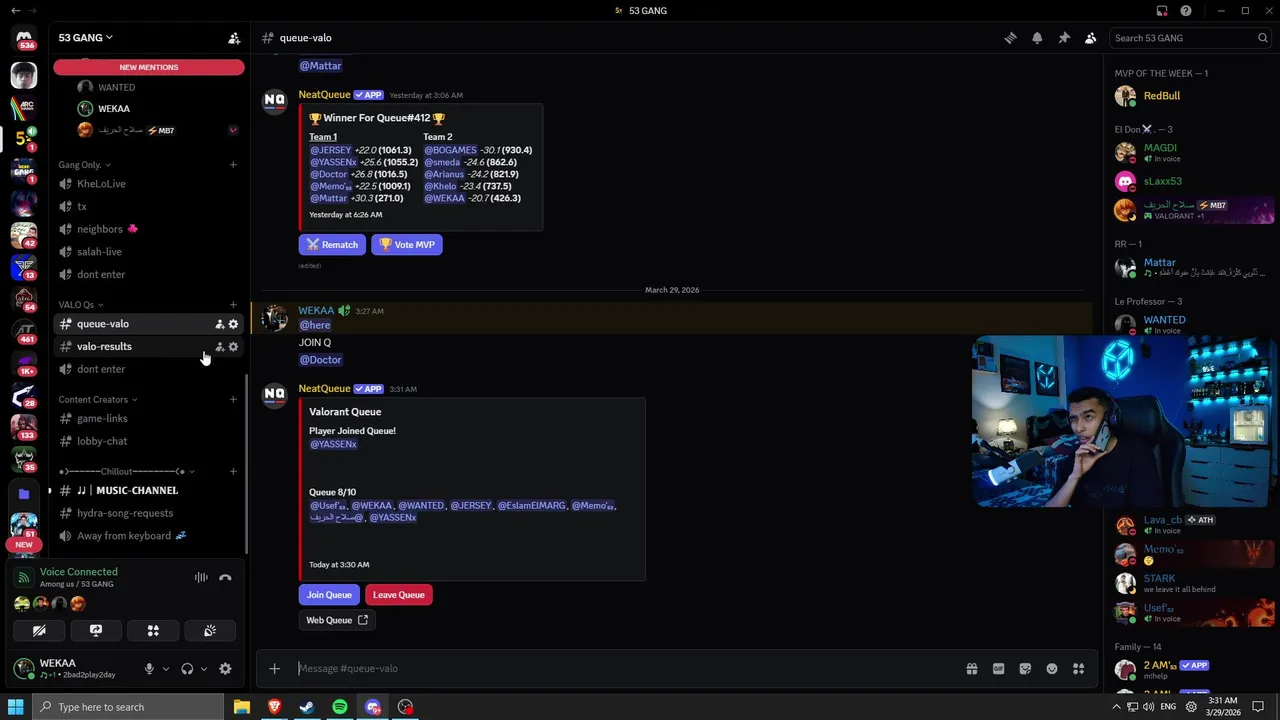Image resolution: width=1280 pixels, height=720 pixels.
Task: Toggle the member list icon
Action: pyautogui.click(x=1091, y=38)
